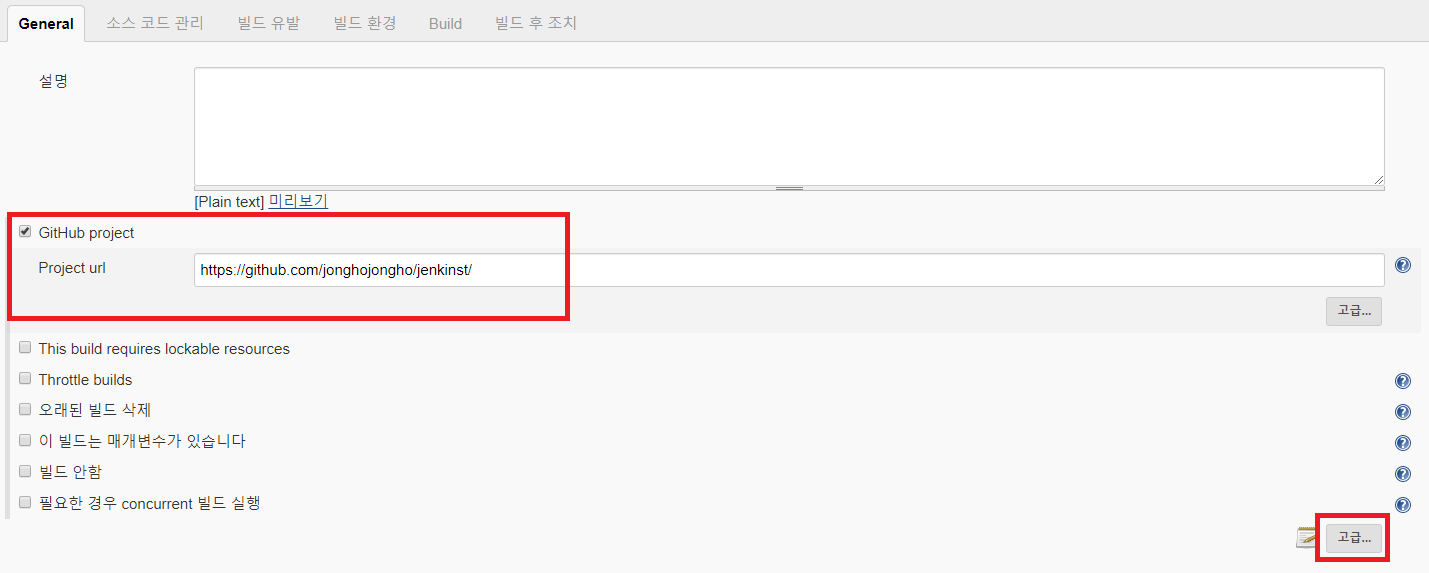Image resolution: width=1429 pixels, height=573 pixels.
Task: Click the Project url label
Action: point(72,267)
